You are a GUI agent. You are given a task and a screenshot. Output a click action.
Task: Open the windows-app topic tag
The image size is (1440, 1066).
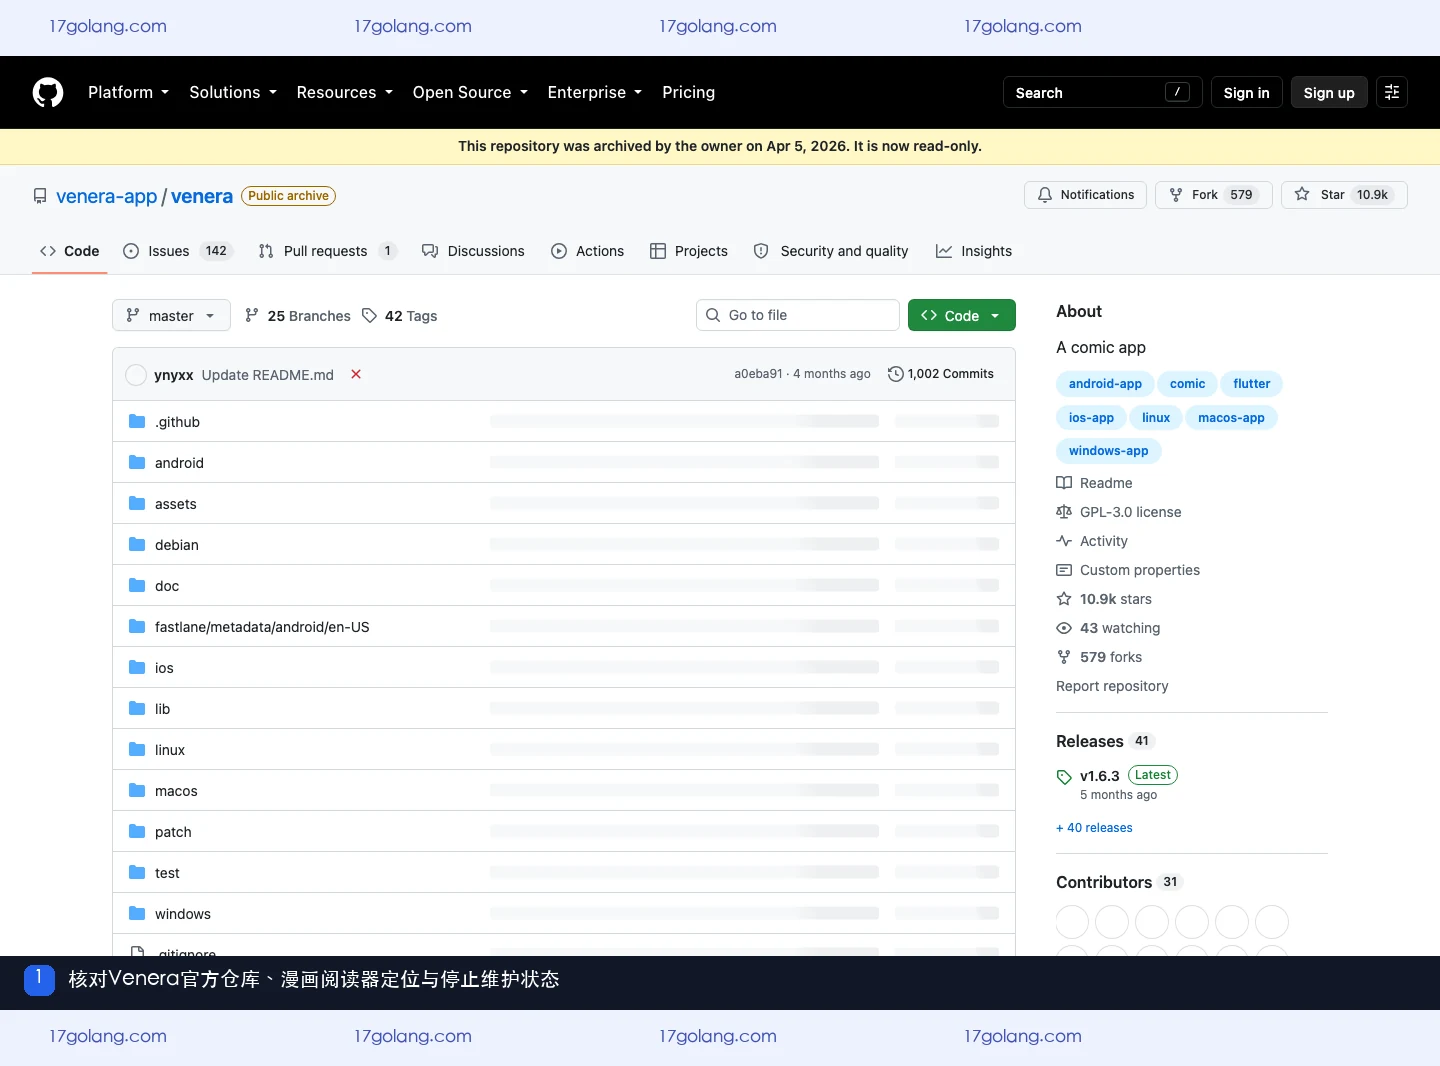1109,451
